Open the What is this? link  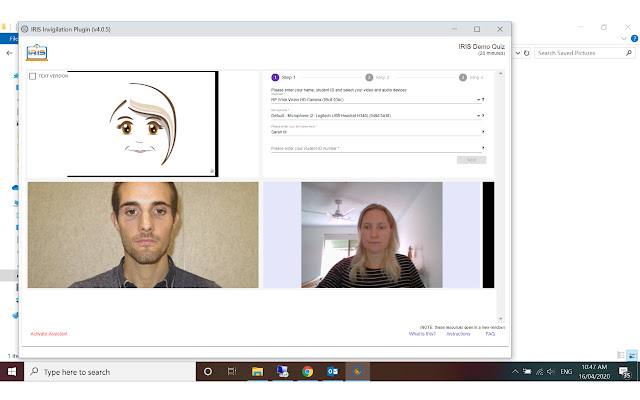click(x=422, y=334)
